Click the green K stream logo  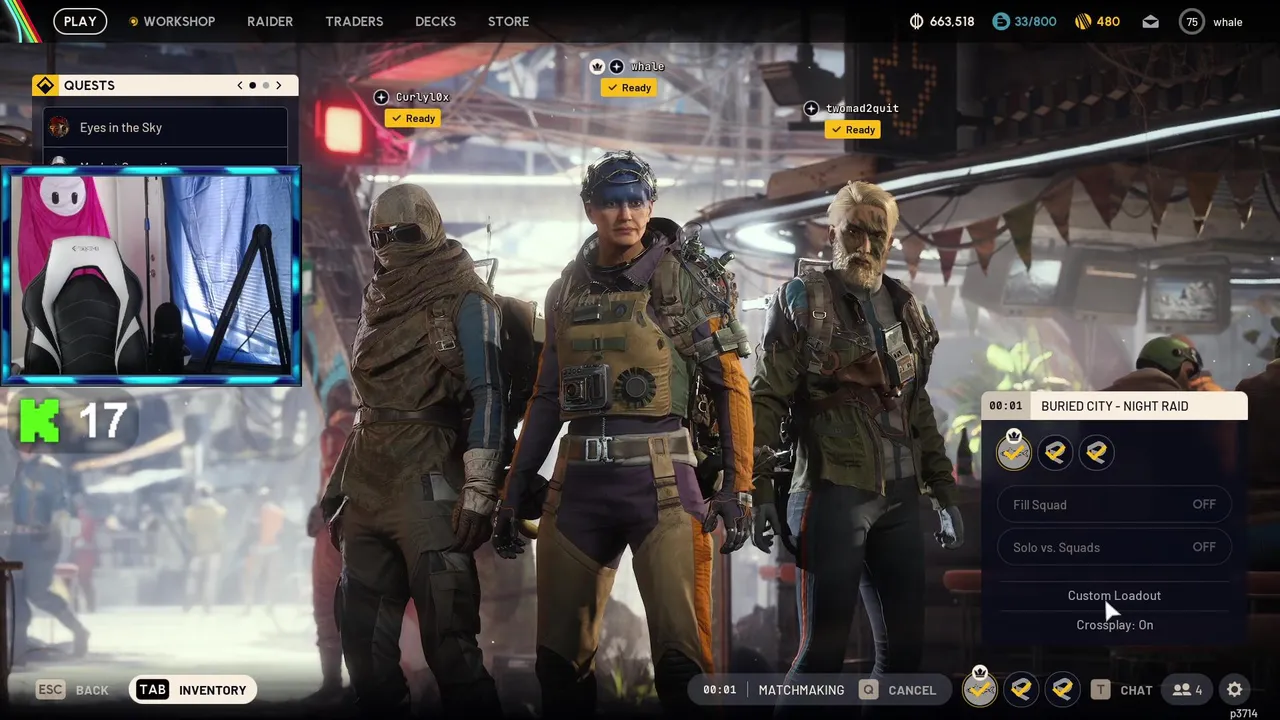(x=40, y=420)
